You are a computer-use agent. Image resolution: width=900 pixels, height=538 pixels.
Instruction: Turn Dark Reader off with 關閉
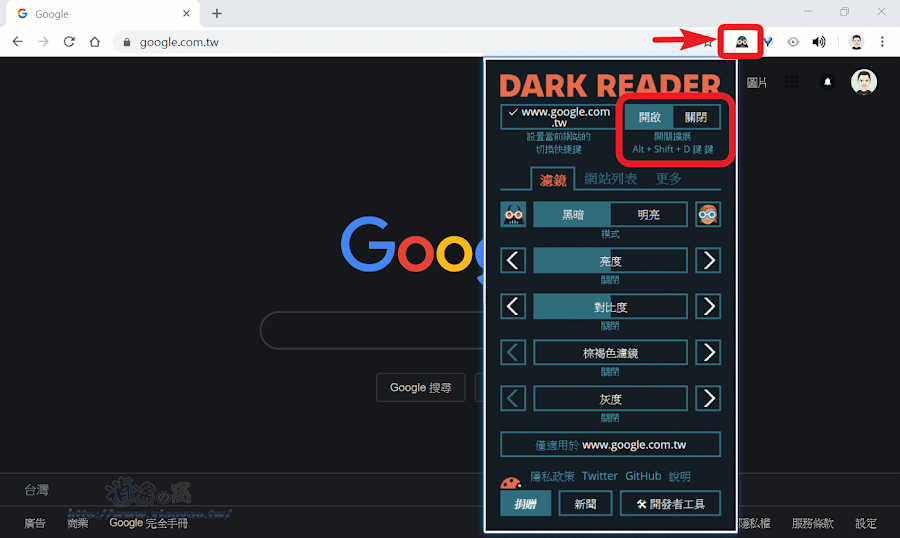(x=696, y=117)
